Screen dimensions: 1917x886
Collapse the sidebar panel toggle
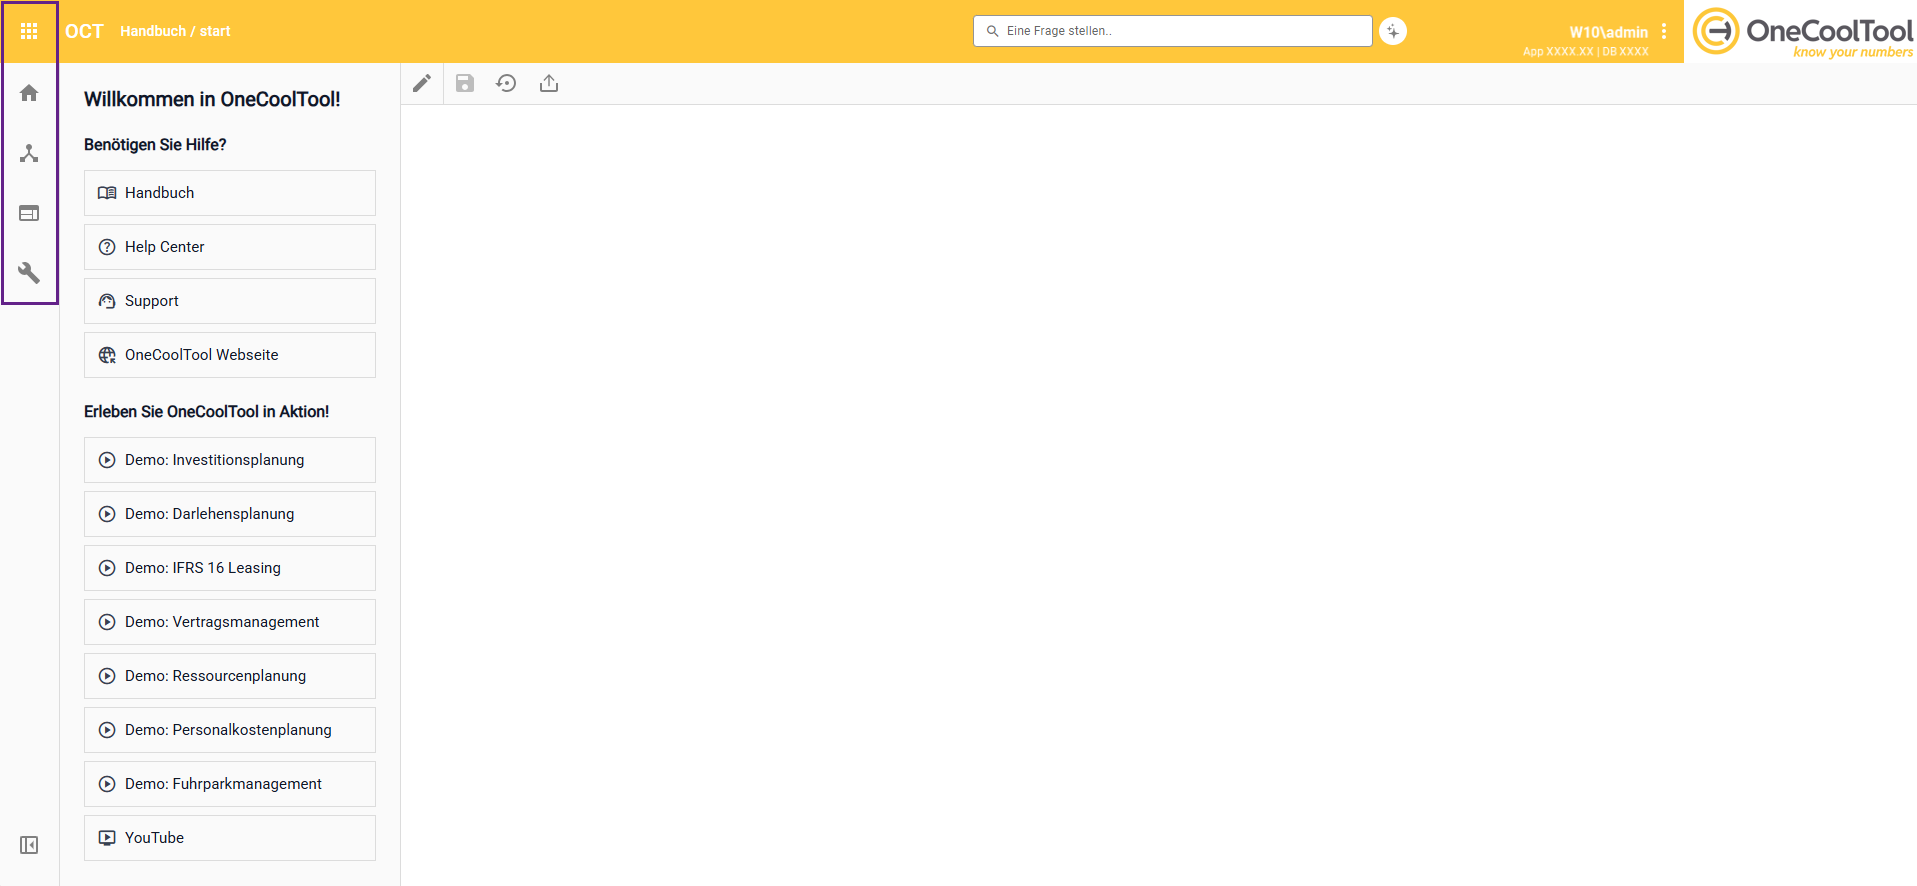29,845
